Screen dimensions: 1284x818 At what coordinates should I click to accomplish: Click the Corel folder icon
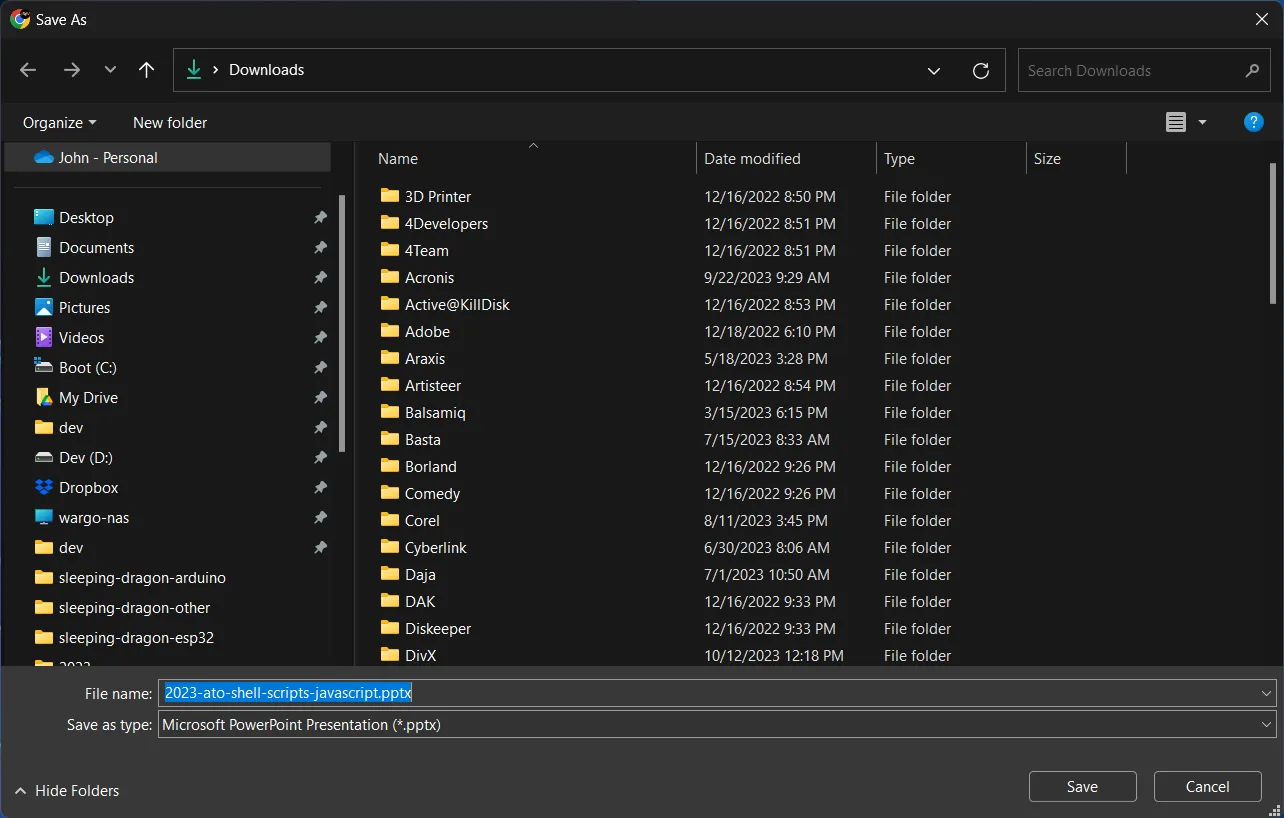pyautogui.click(x=390, y=520)
